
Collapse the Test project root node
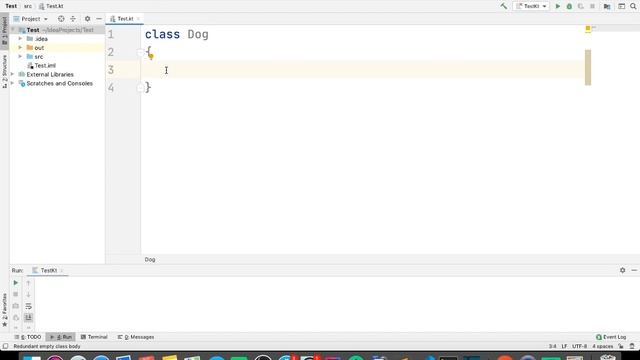[13, 30]
